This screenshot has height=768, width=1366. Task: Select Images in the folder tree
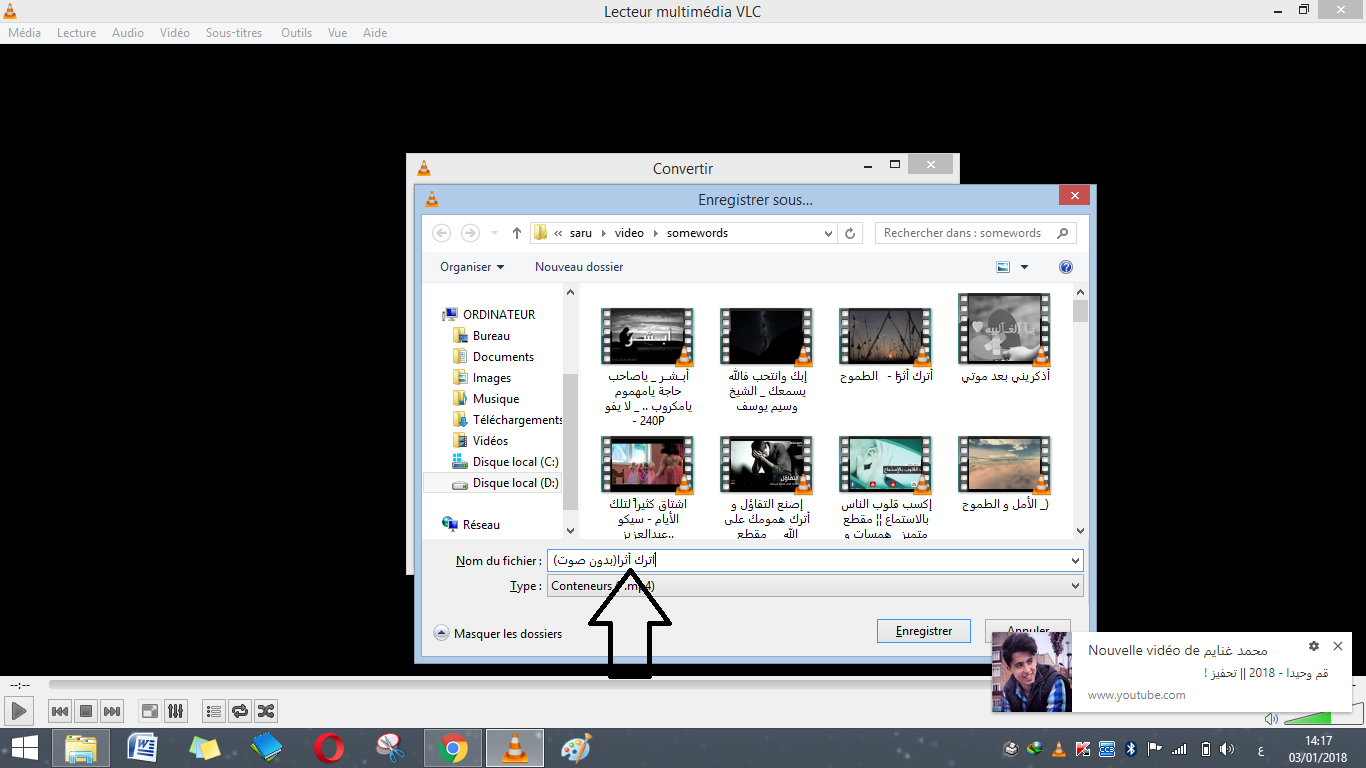tap(492, 378)
